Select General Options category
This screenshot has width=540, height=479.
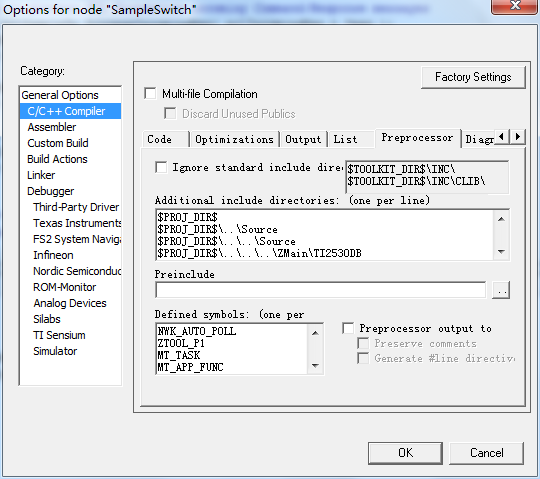coord(60,95)
